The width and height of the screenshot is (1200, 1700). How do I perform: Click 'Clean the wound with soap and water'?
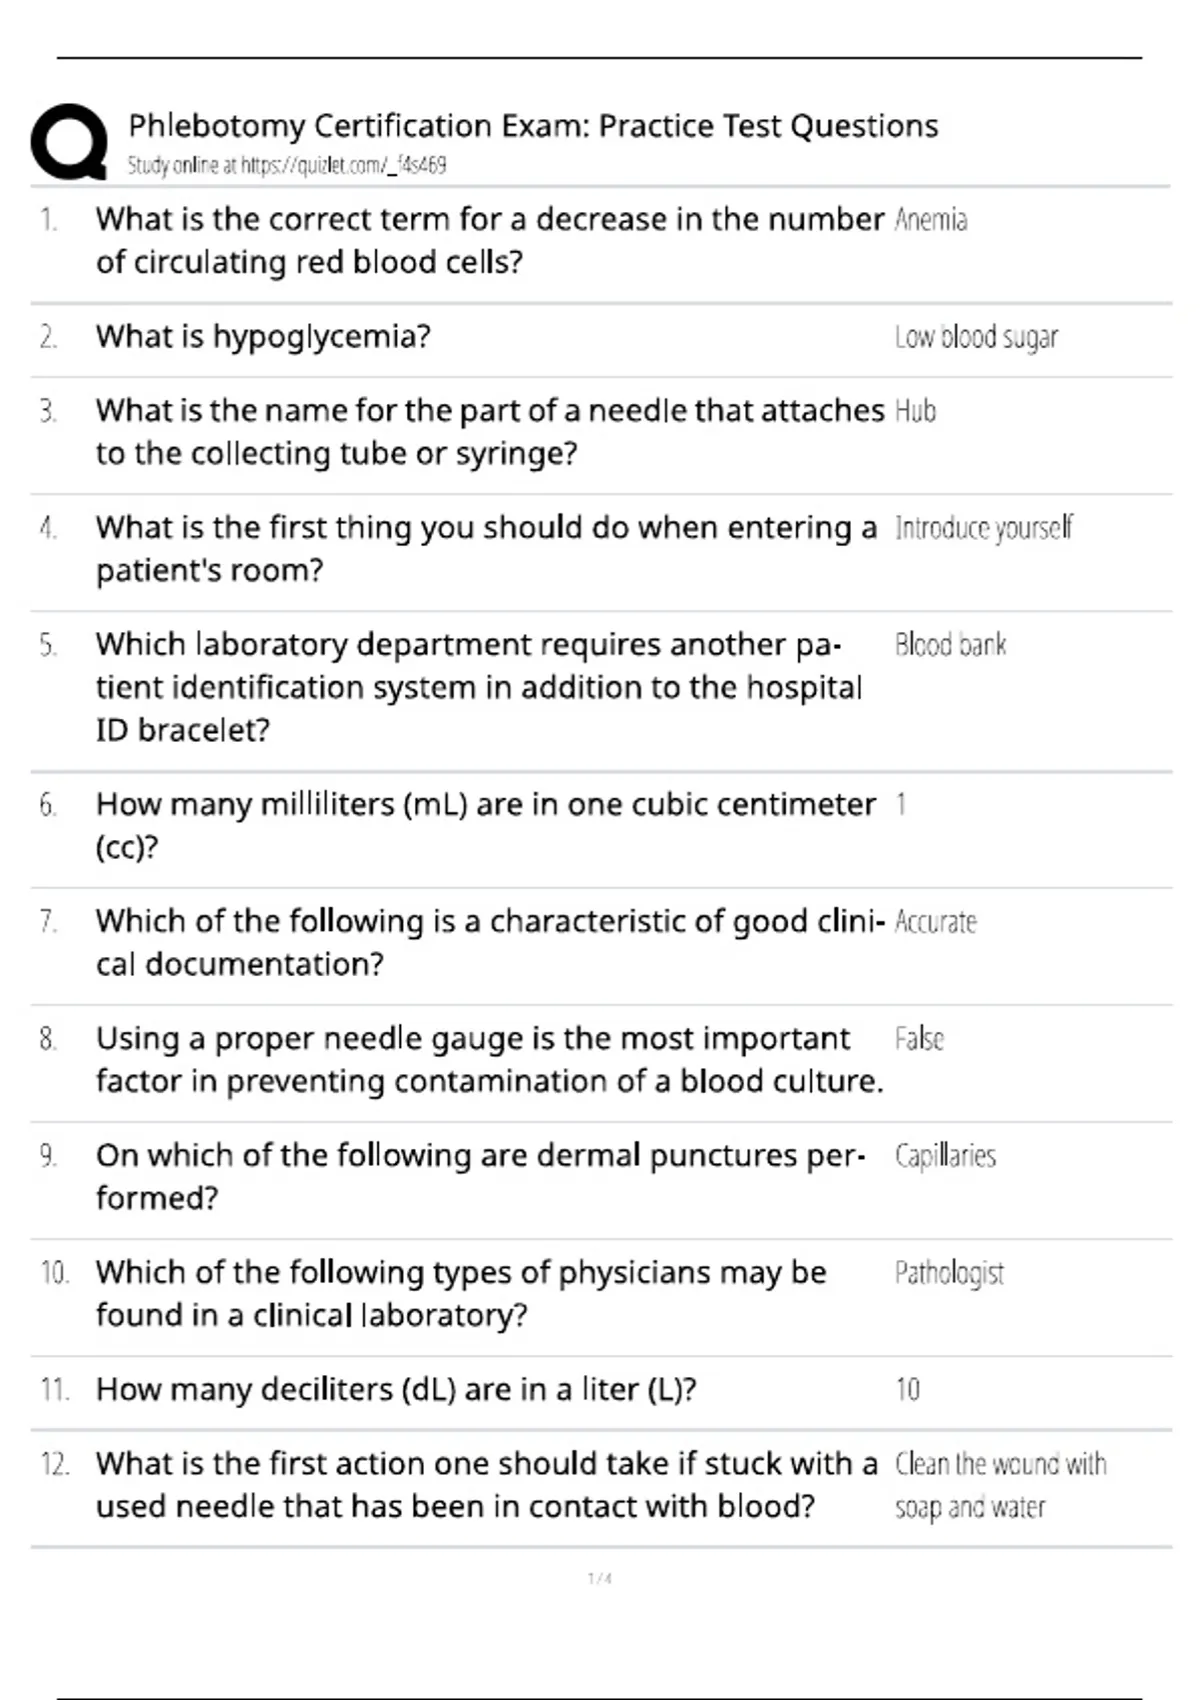pos(1001,1485)
